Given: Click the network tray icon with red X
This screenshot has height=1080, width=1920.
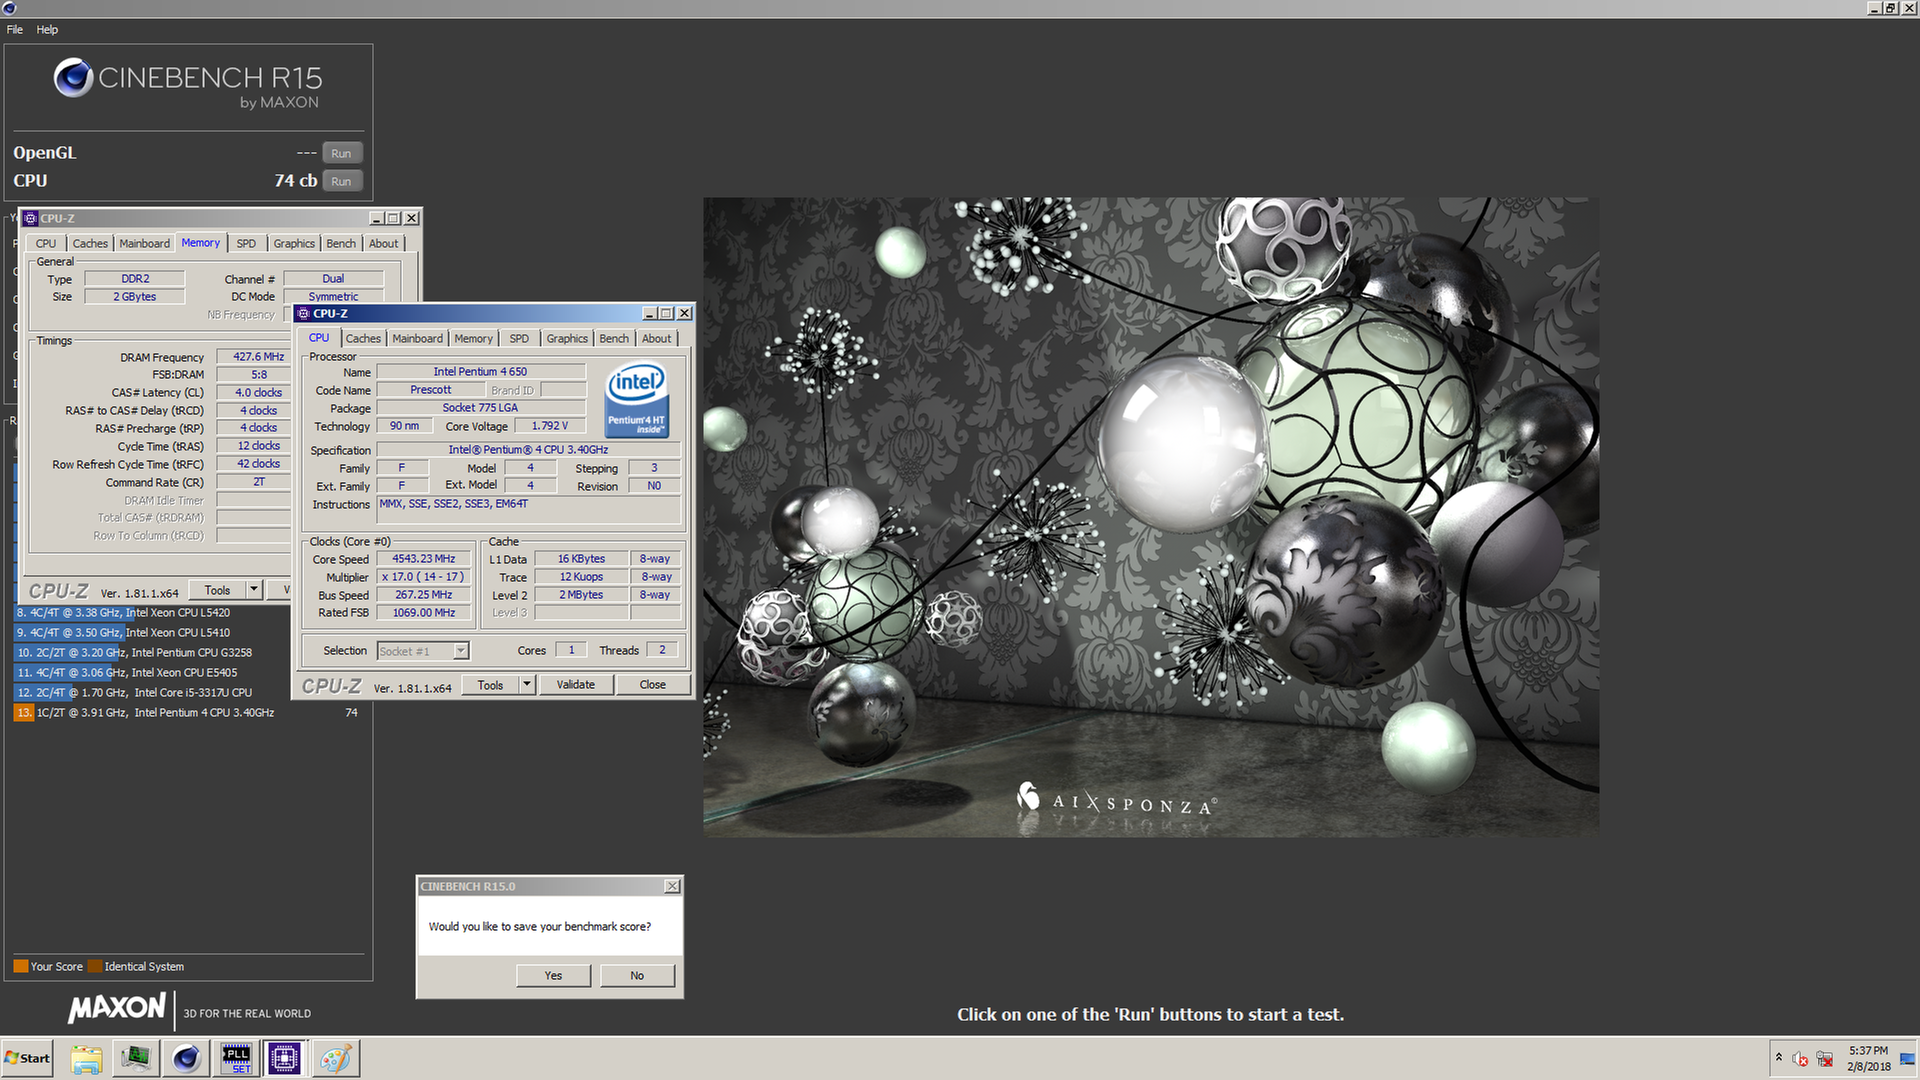Looking at the screenshot, I should click(x=1824, y=1058).
